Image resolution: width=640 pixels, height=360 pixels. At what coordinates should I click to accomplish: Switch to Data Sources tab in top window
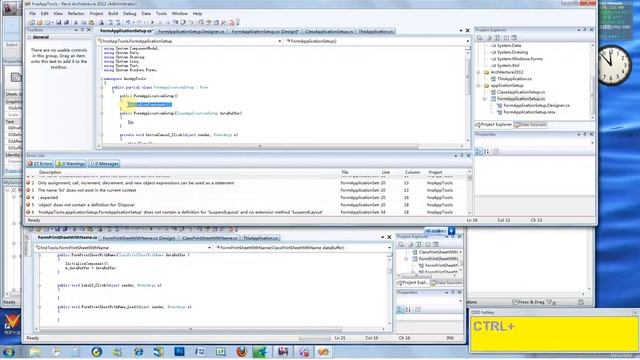point(530,124)
